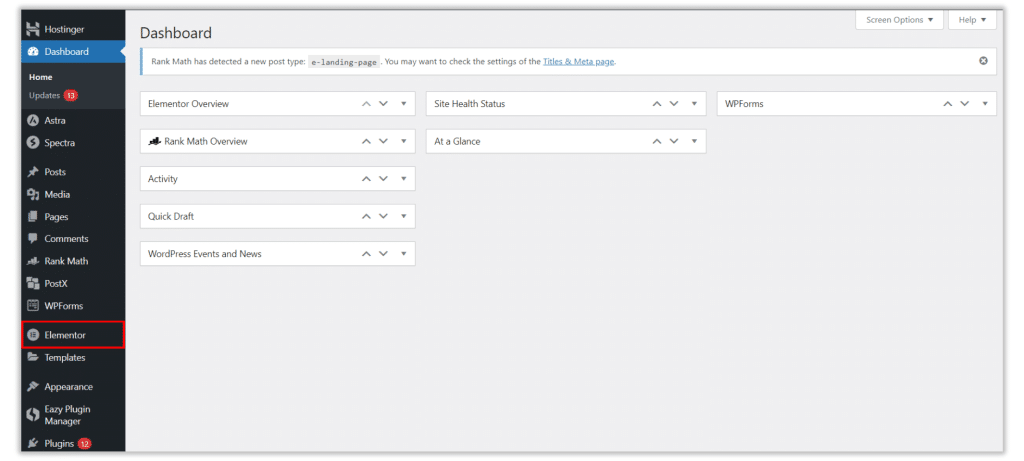Go to Updates submenu item
This screenshot has height=461, width=1024.
pyautogui.click(x=53, y=95)
